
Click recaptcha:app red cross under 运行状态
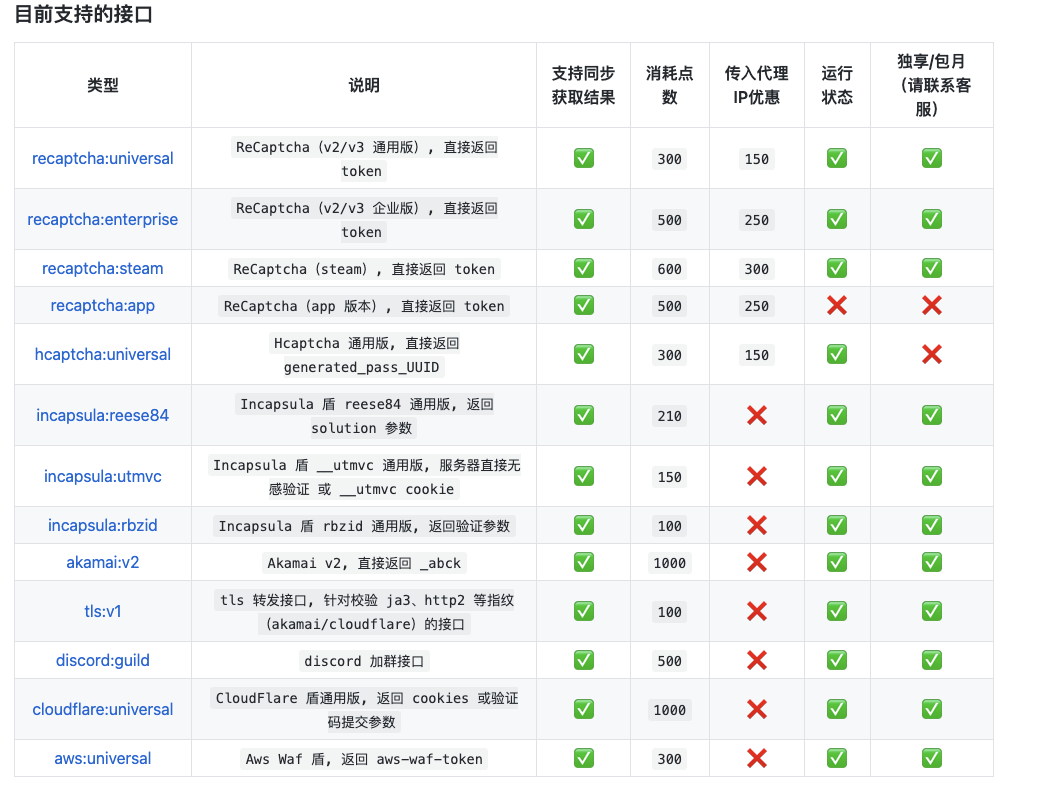[836, 305]
